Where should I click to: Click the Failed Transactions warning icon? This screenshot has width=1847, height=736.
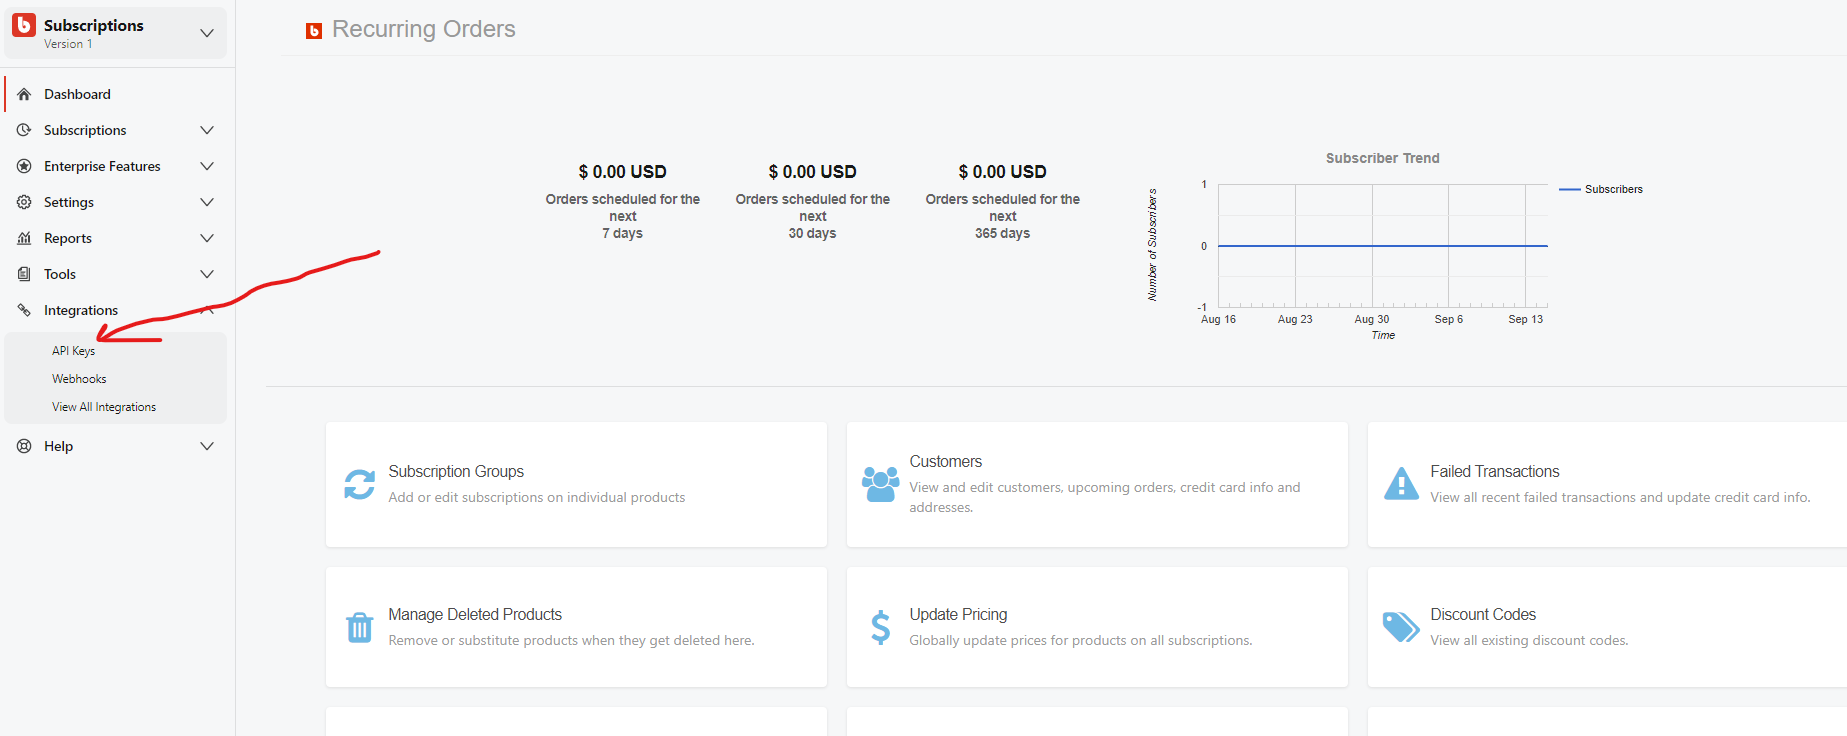1401,484
